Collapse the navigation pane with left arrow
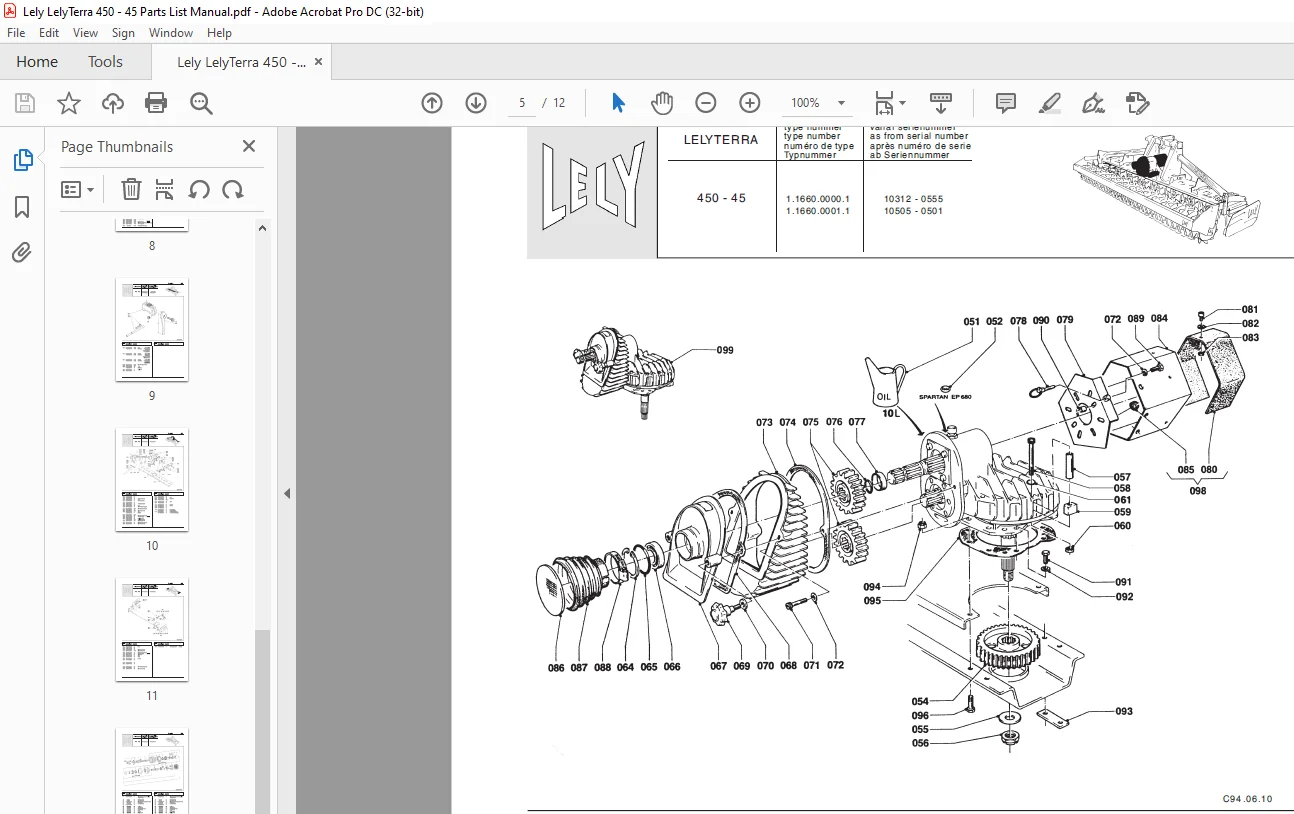 coord(287,493)
